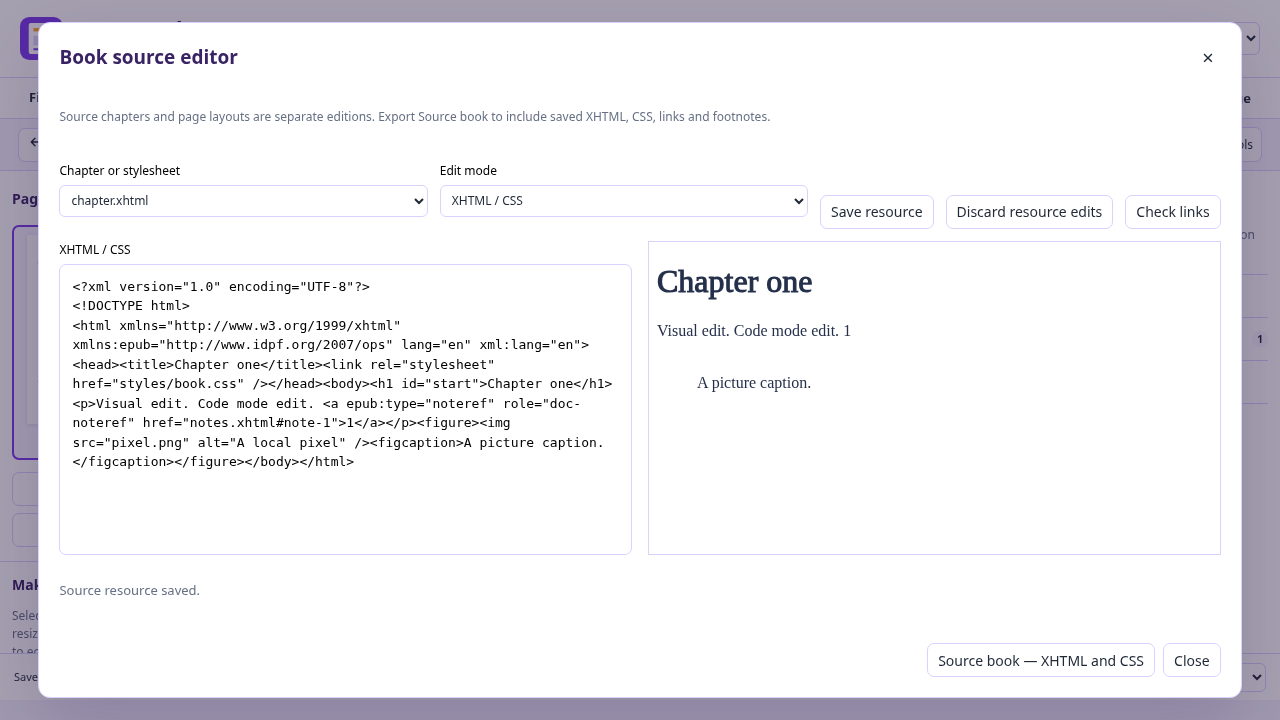Focus the XHTML / CSS code editor
This screenshot has width=1280, height=720.
coord(345,409)
